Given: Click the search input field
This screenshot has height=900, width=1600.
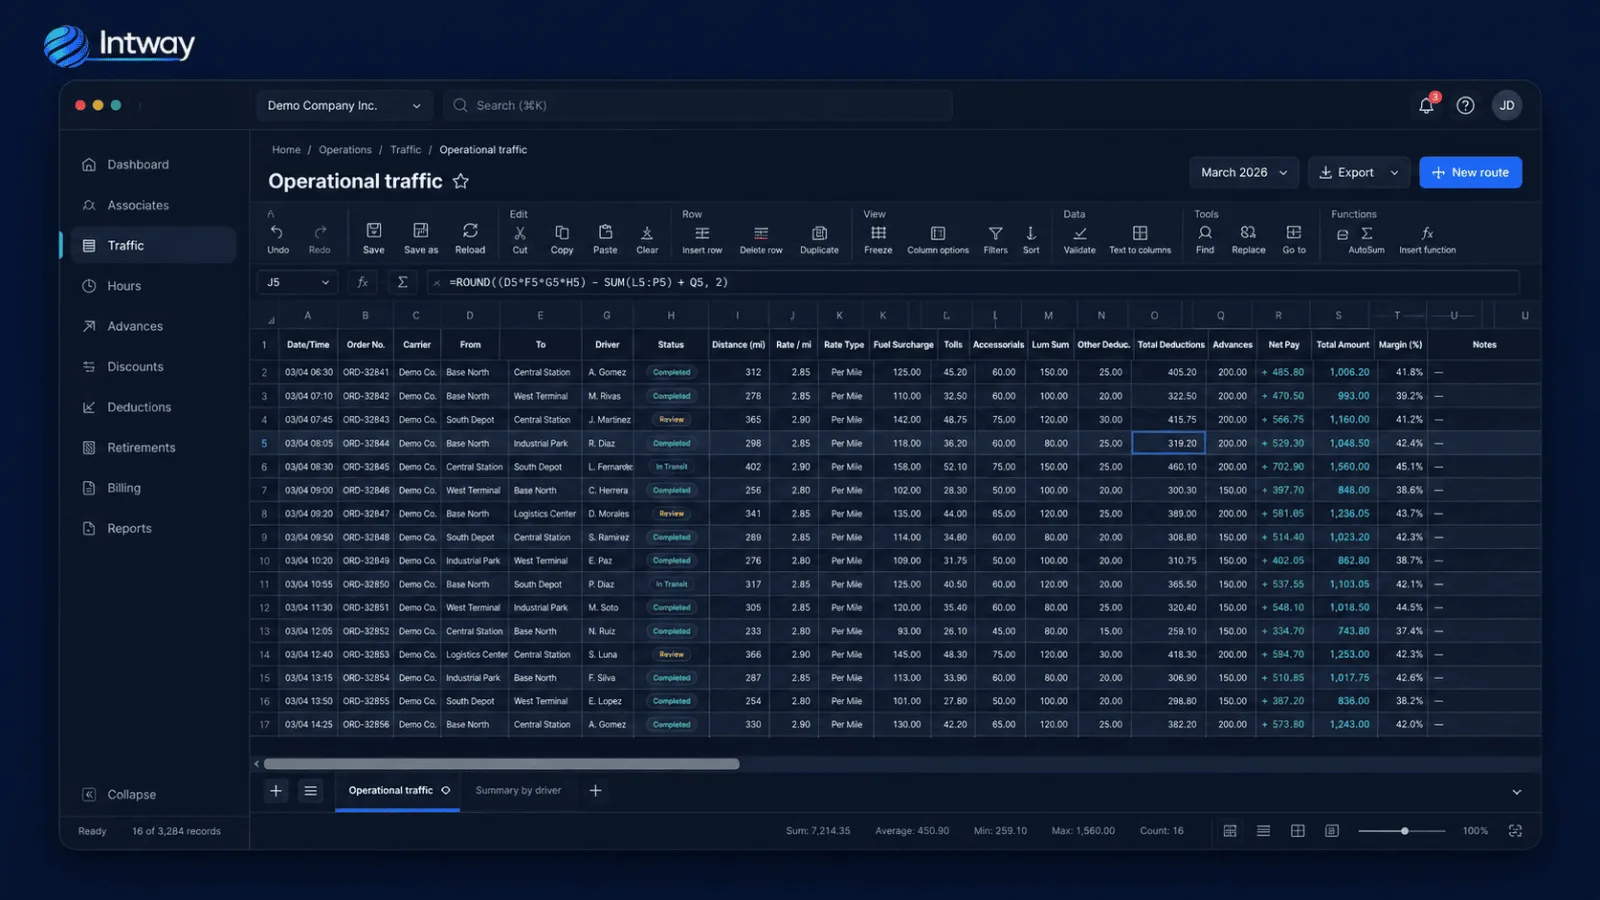Looking at the screenshot, I should click(698, 105).
